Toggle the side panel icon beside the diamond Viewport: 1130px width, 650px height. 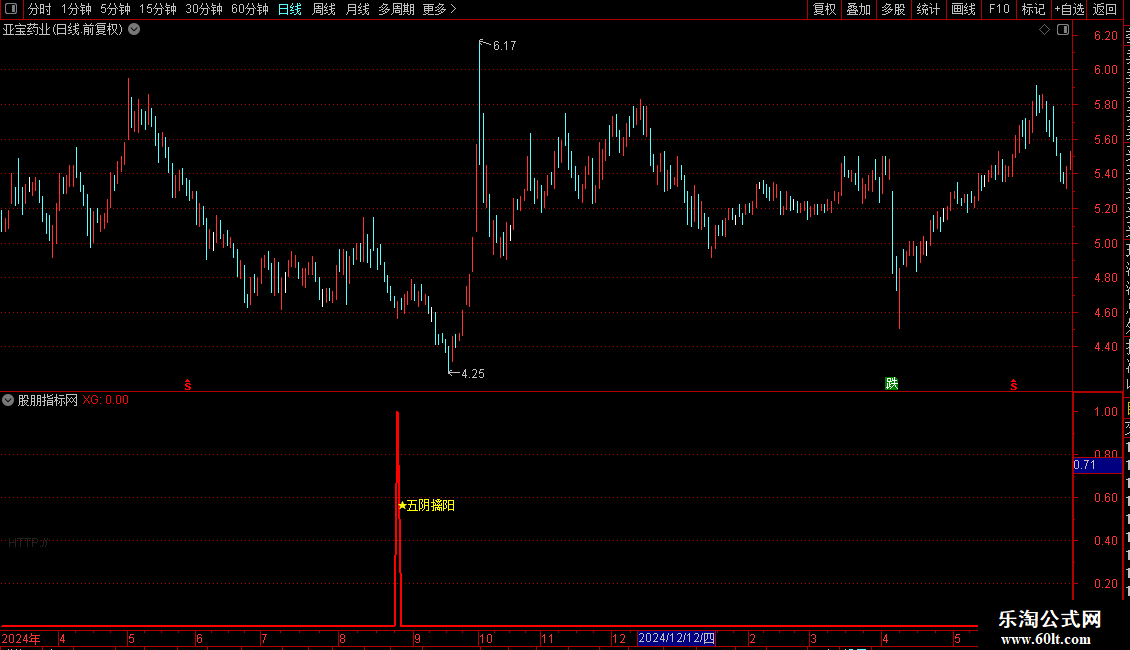[1063, 30]
